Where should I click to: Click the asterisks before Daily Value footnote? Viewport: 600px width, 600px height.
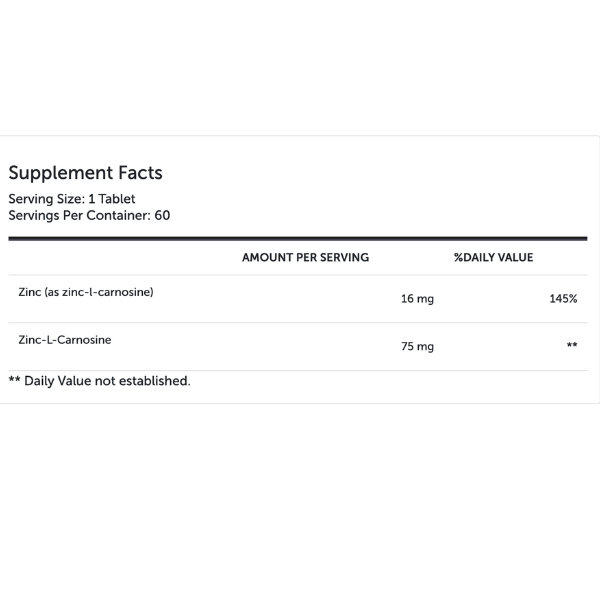pos(14,380)
